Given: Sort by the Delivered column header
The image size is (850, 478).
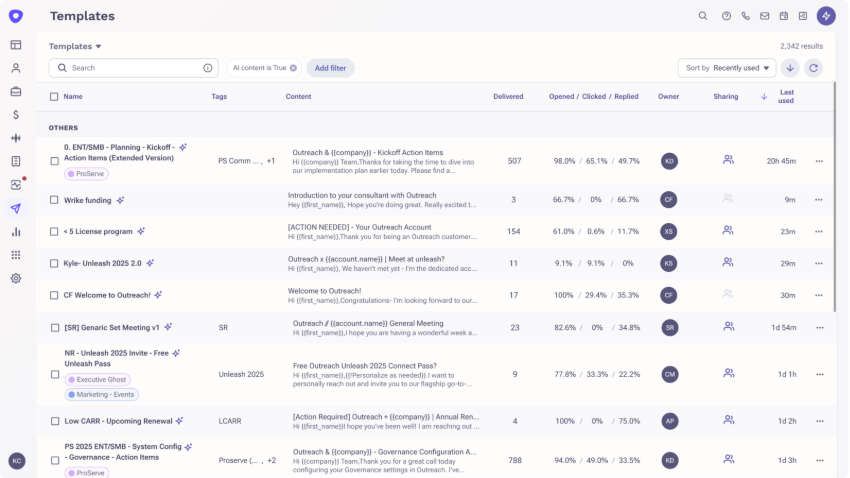Looking at the screenshot, I should [x=508, y=96].
